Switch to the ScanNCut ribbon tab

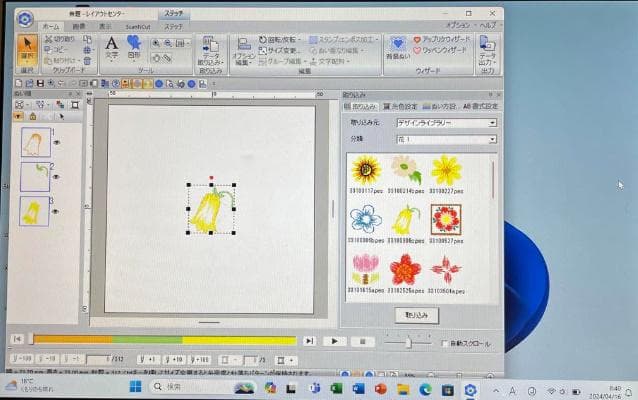pos(138,26)
